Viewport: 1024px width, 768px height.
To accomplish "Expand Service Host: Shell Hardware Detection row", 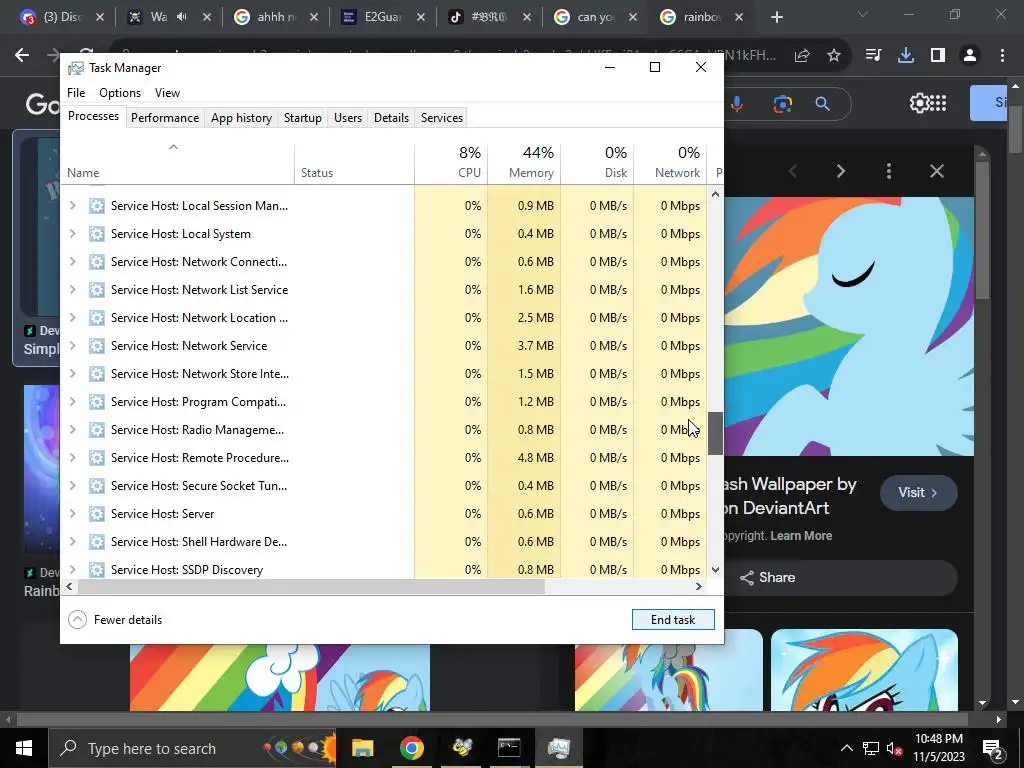I will [x=72, y=542].
